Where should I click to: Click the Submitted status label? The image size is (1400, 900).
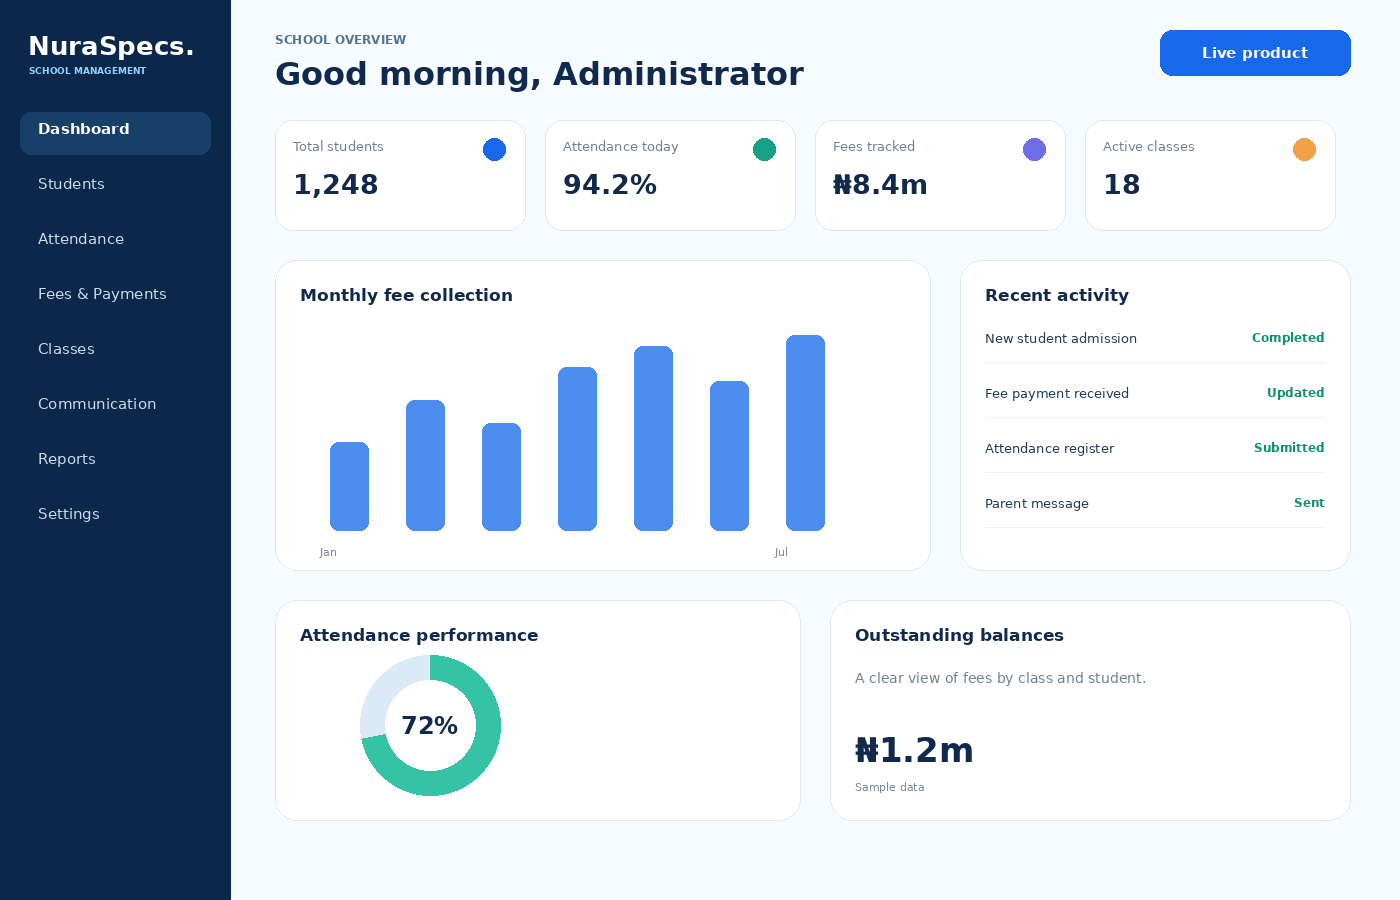click(x=1289, y=448)
